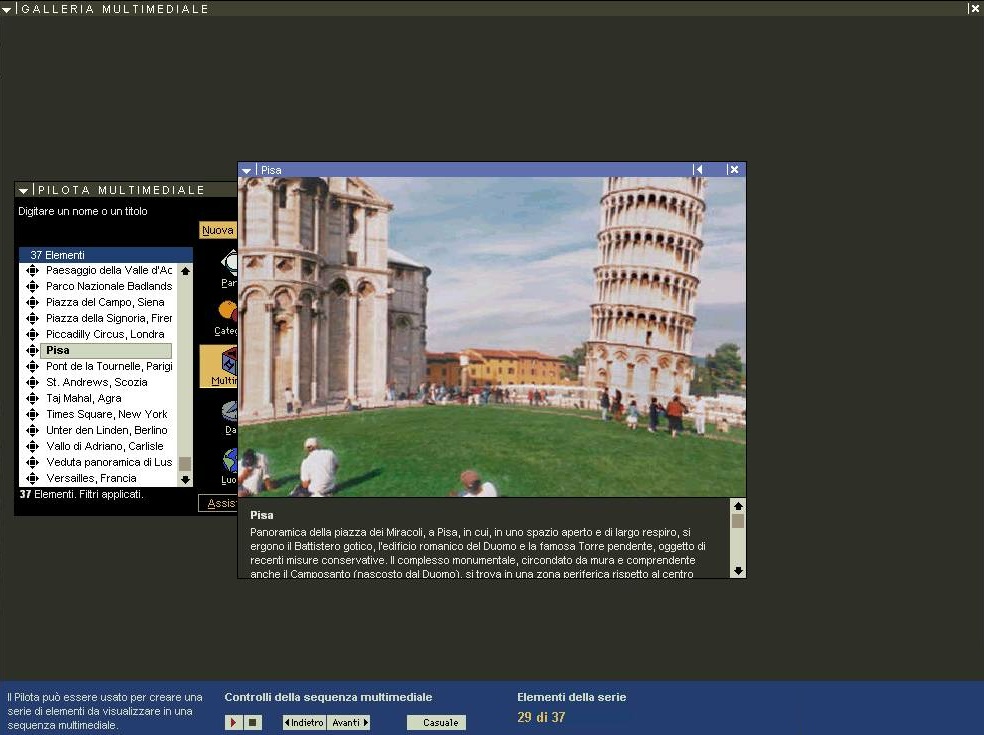The width and height of the screenshot is (984, 735).
Task: Select the Categorie filter icon
Action: [227, 315]
